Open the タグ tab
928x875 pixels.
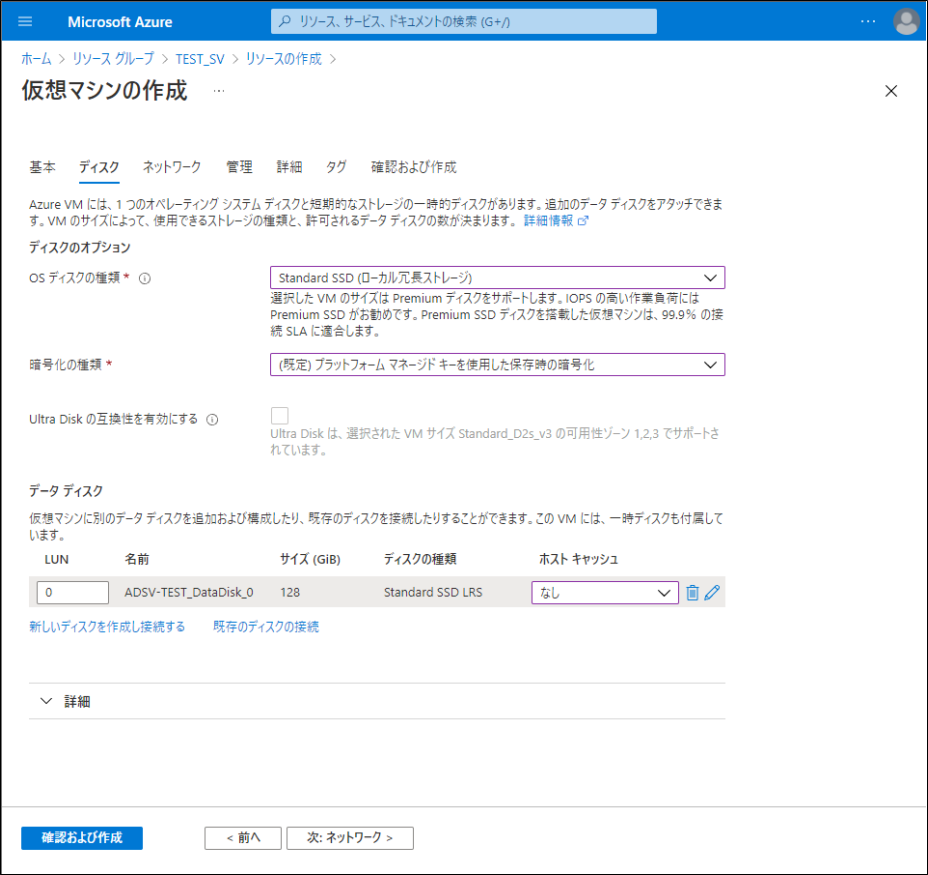coord(336,168)
